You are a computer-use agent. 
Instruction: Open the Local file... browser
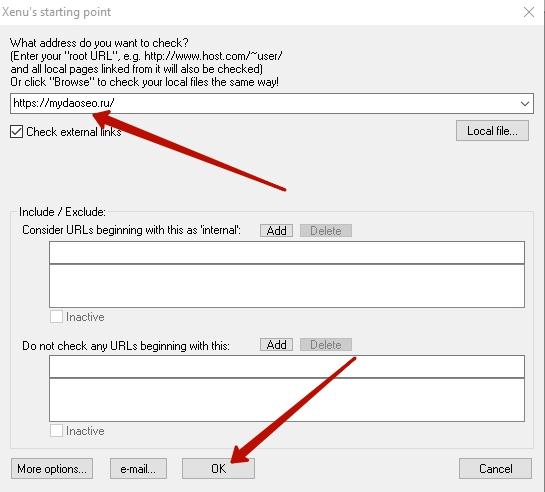492,131
